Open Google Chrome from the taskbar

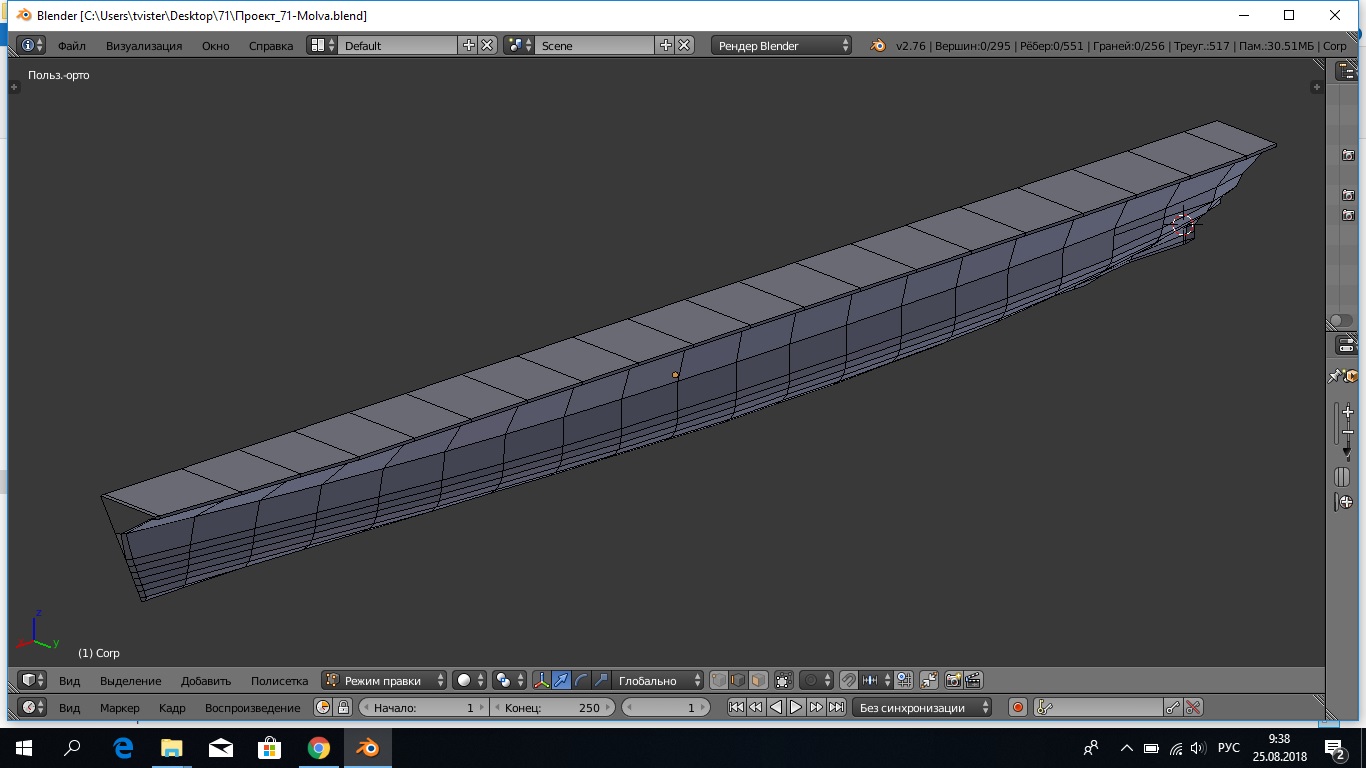[x=319, y=748]
